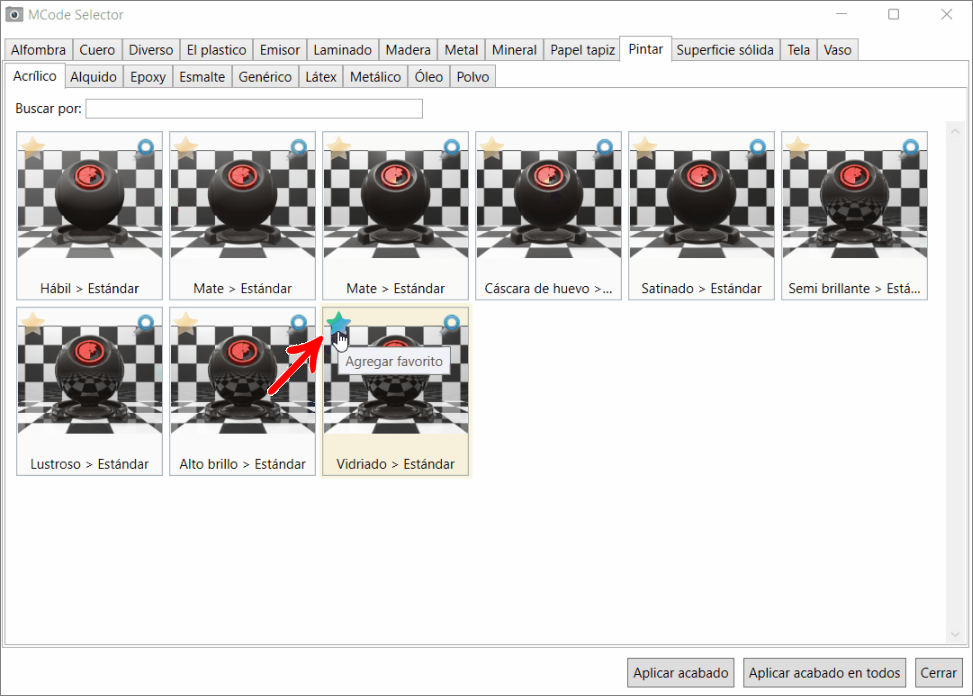The height and width of the screenshot is (696, 973).
Task: Open magnifier preview for Satinado > Estándar
Action: pyautogui.click(x=757, y=148)
